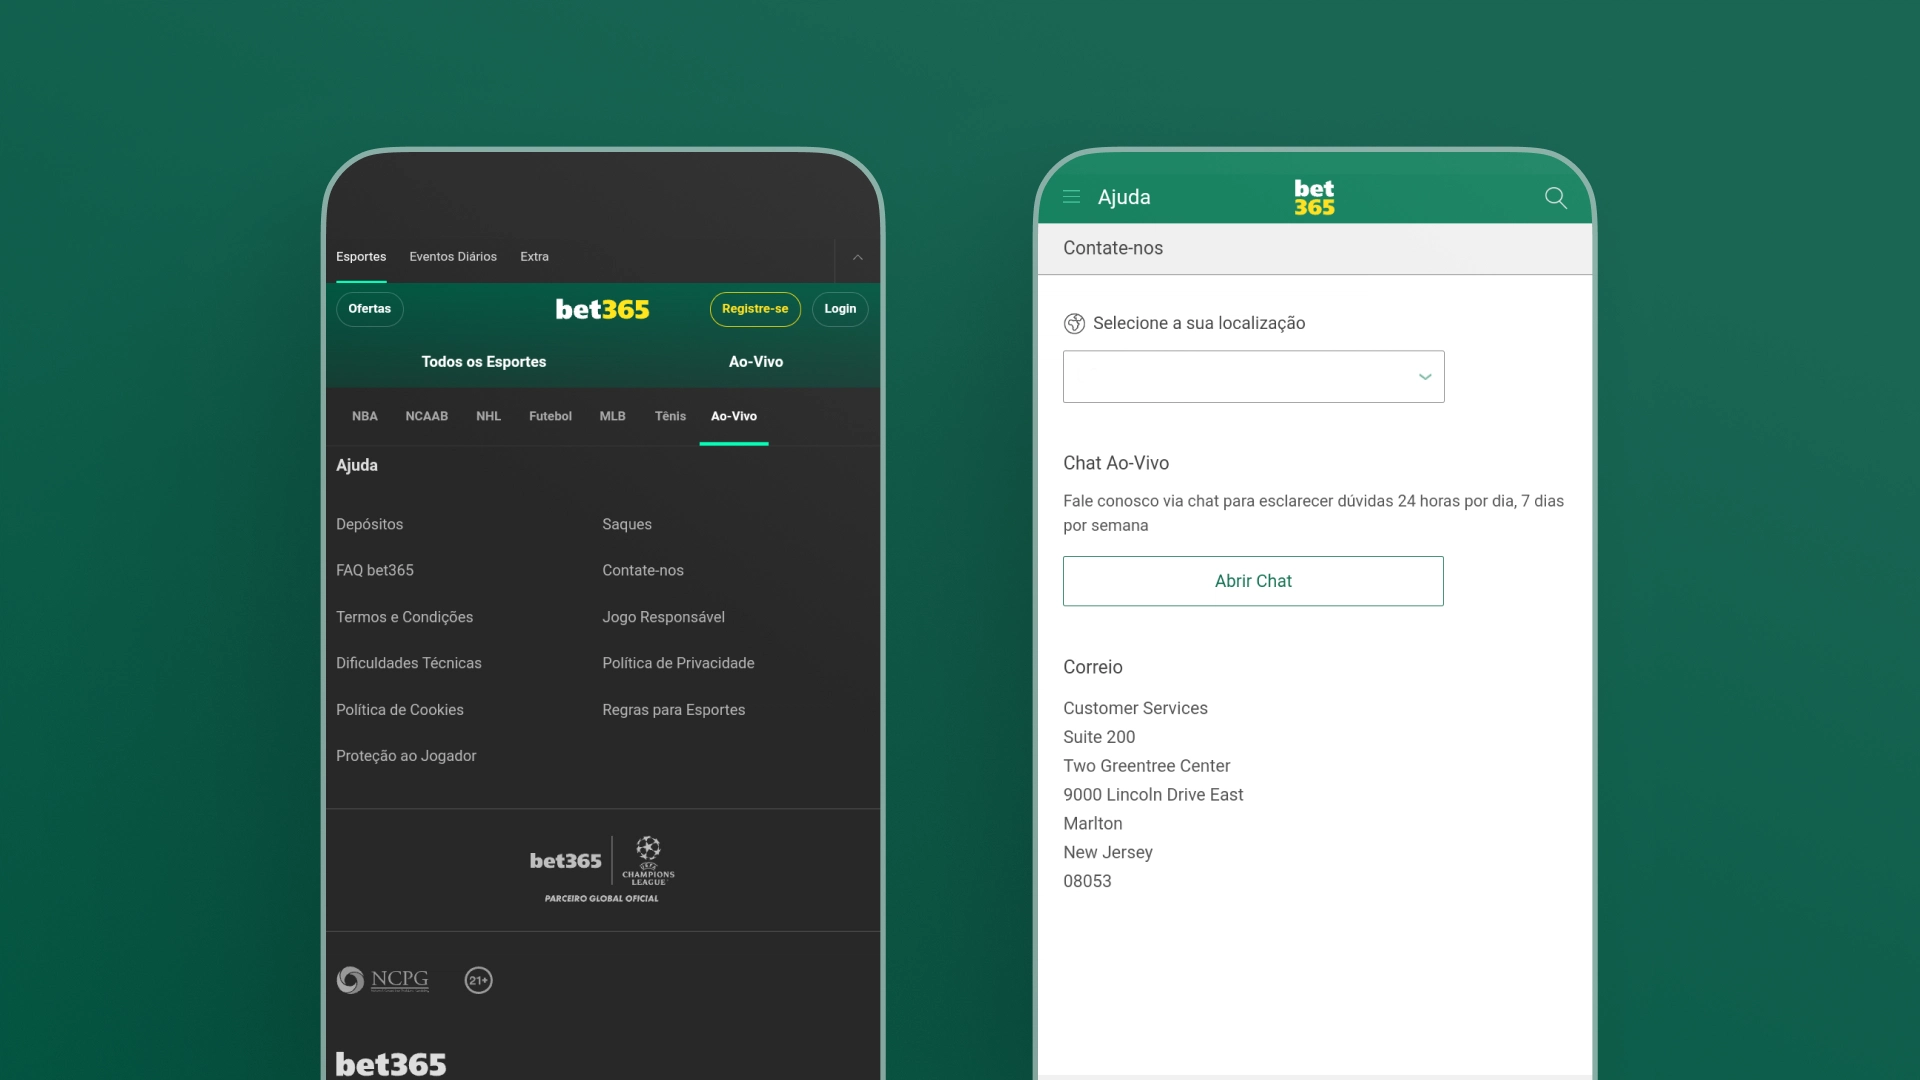The image size is (1920, 1080).
Task: Select the Eventos Diários tab
Action: pos(452,256)
